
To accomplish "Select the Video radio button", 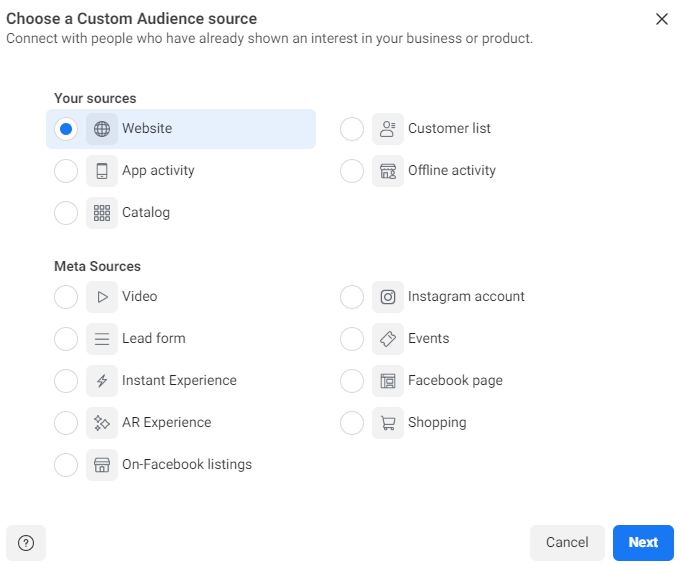I will click(x=66, y=297).
